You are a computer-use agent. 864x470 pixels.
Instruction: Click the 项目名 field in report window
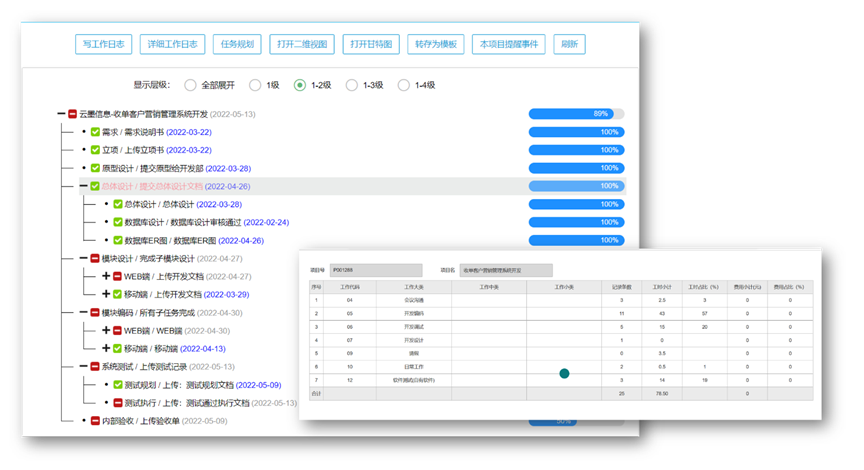coord(506,270)
